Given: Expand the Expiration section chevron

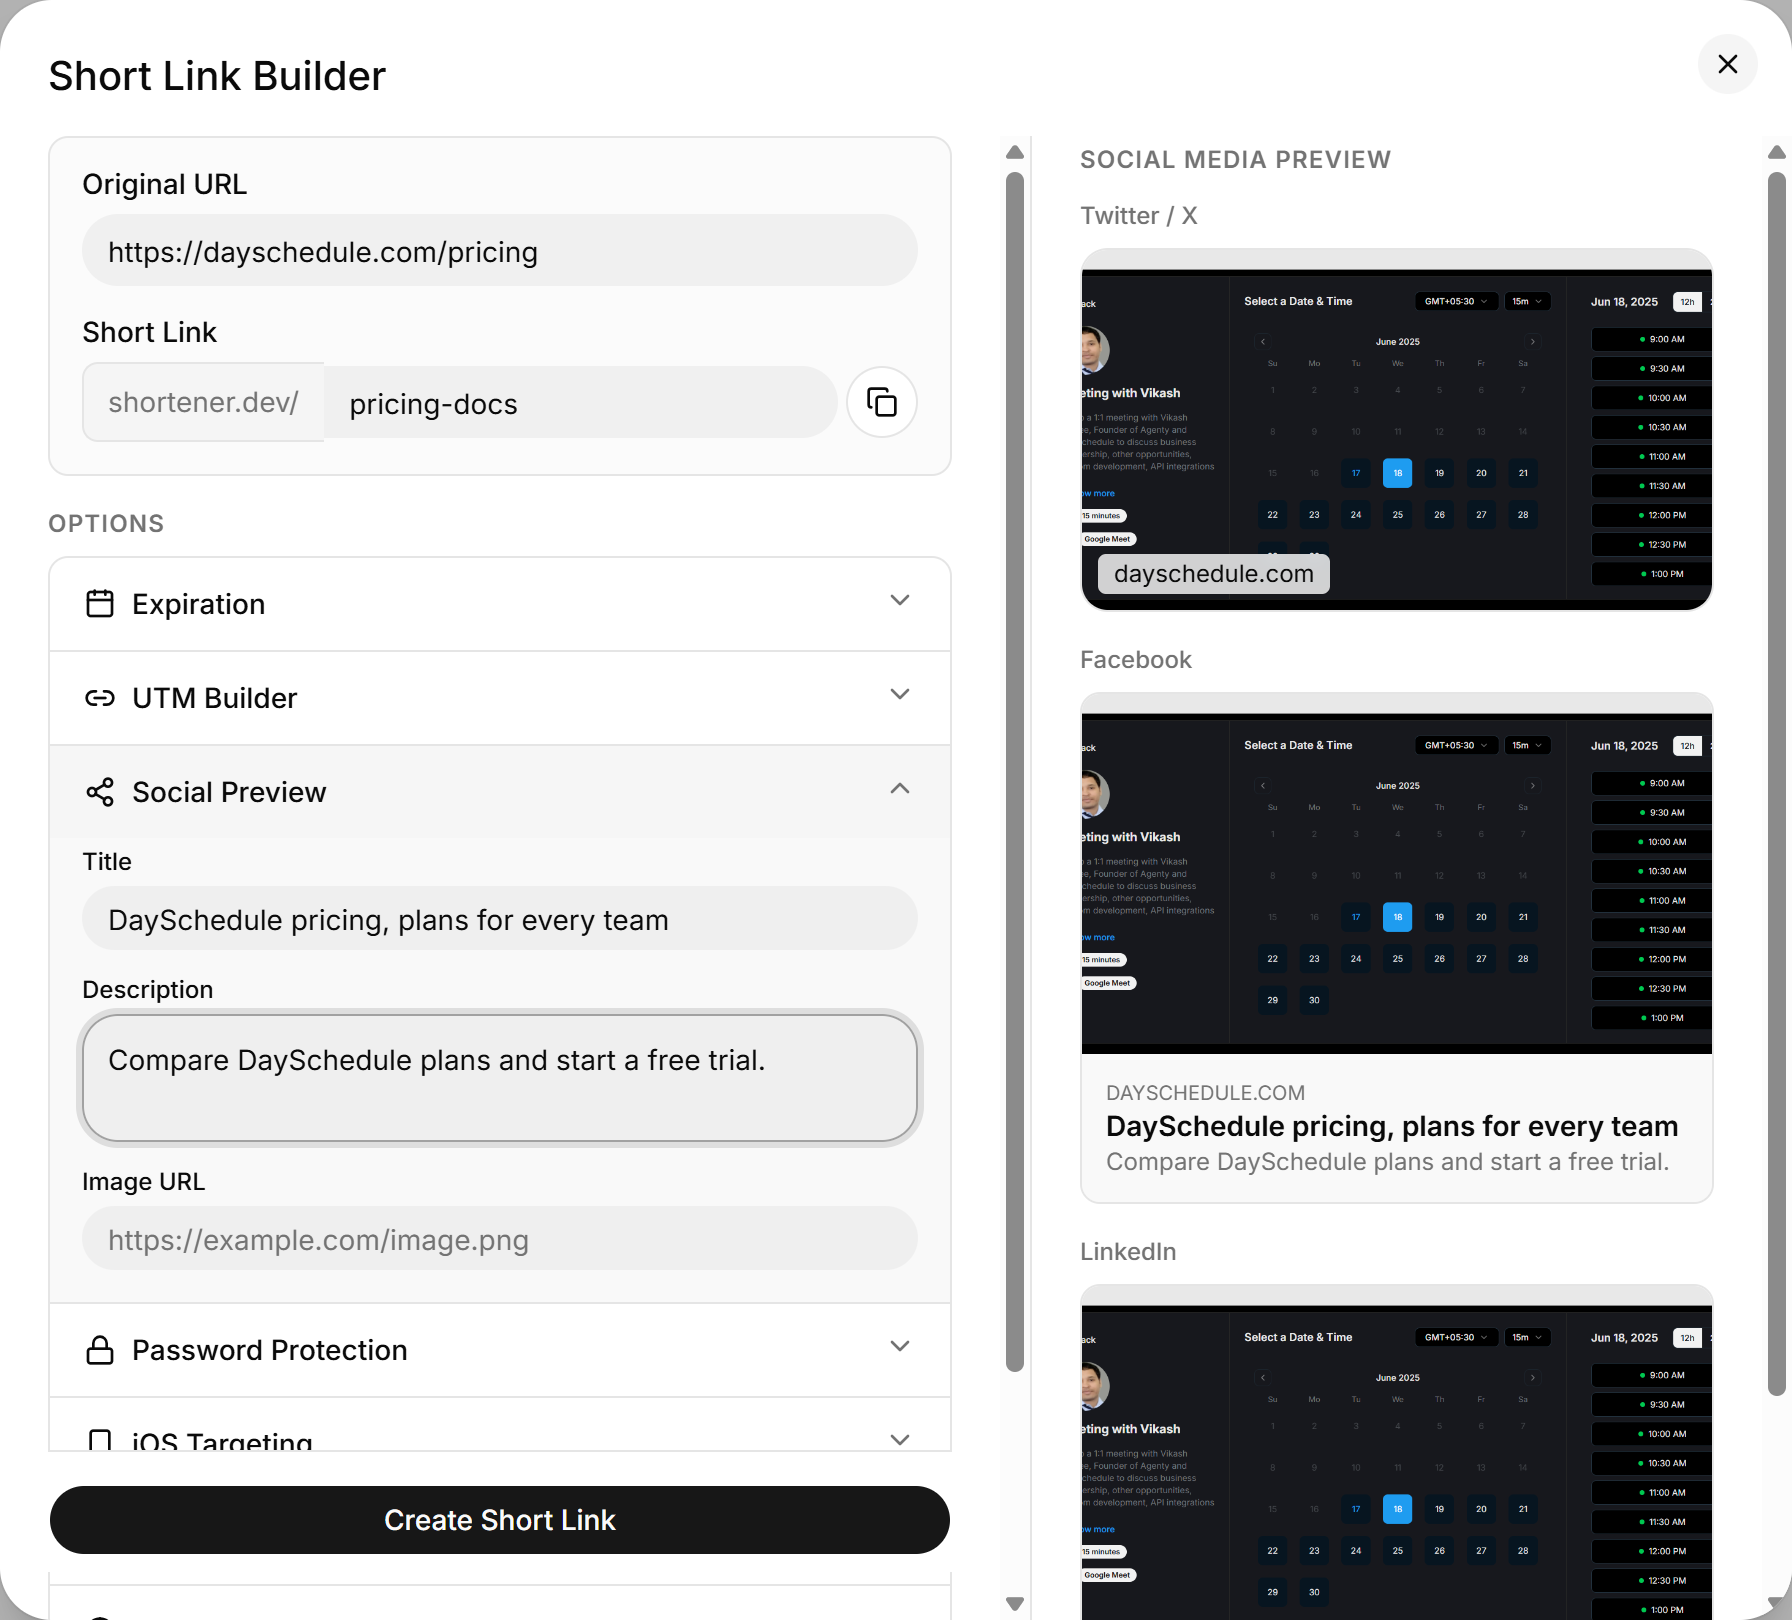Looking at the screenshot, I should [900, 600].
